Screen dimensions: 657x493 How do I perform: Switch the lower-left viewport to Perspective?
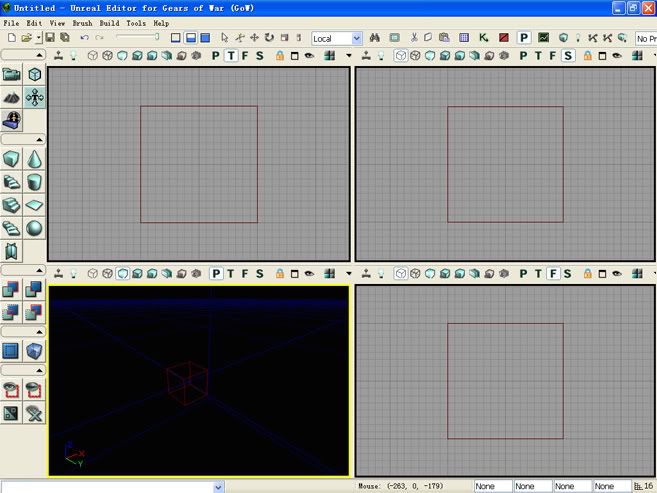pyautogui.click(x=217, y=273)
